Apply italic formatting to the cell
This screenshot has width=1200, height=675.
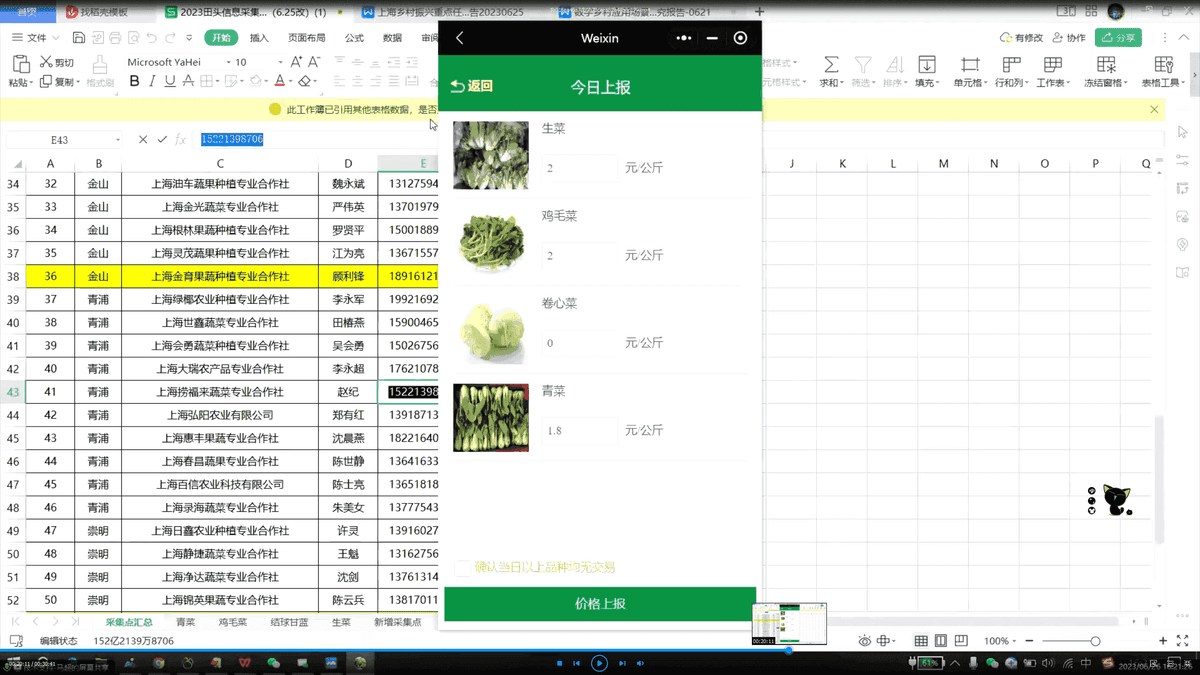152,81
